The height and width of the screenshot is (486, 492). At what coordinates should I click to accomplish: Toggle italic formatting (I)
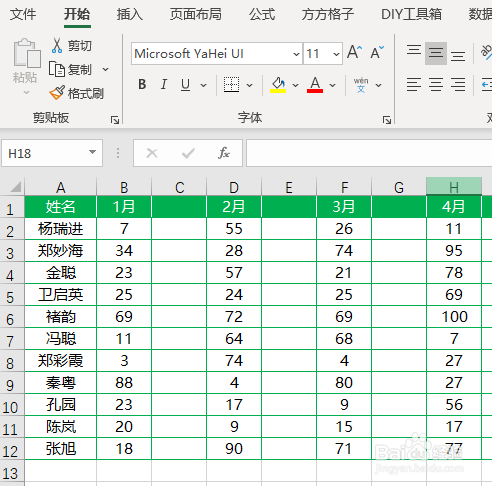[x=164, y=85]
